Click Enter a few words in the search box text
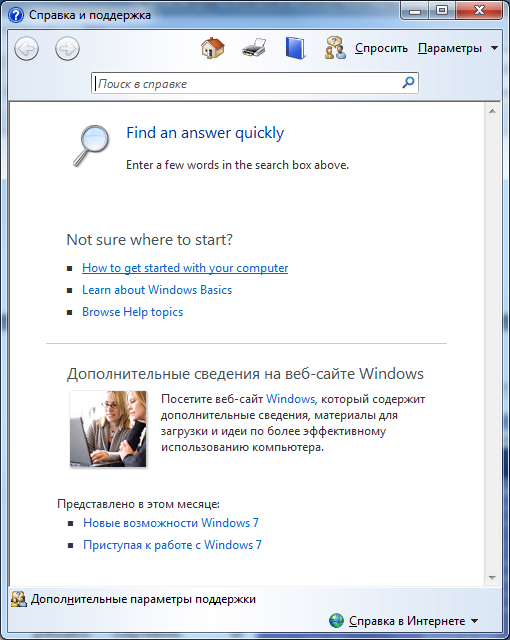The height and width of the screenshot is (640, 510). coord(237,165)
